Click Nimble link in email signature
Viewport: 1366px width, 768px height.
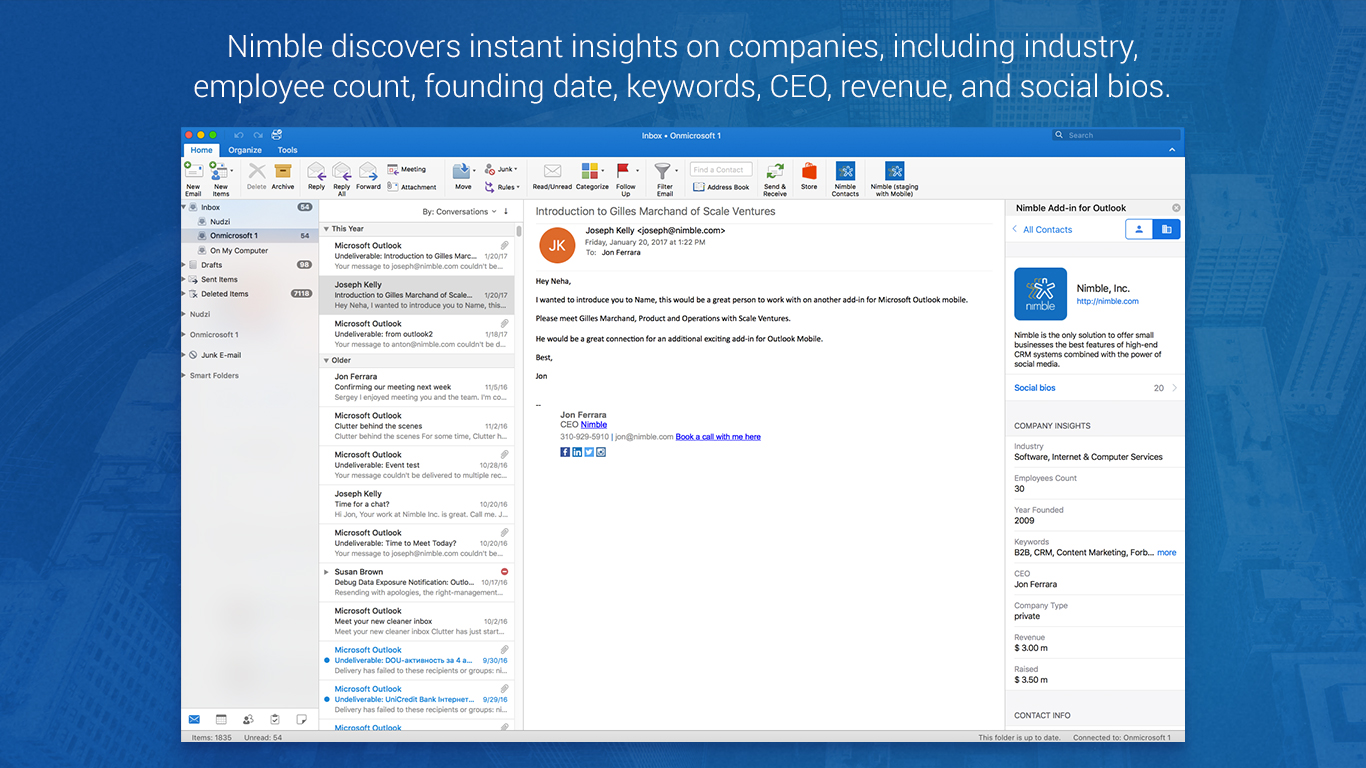[594, 425]
